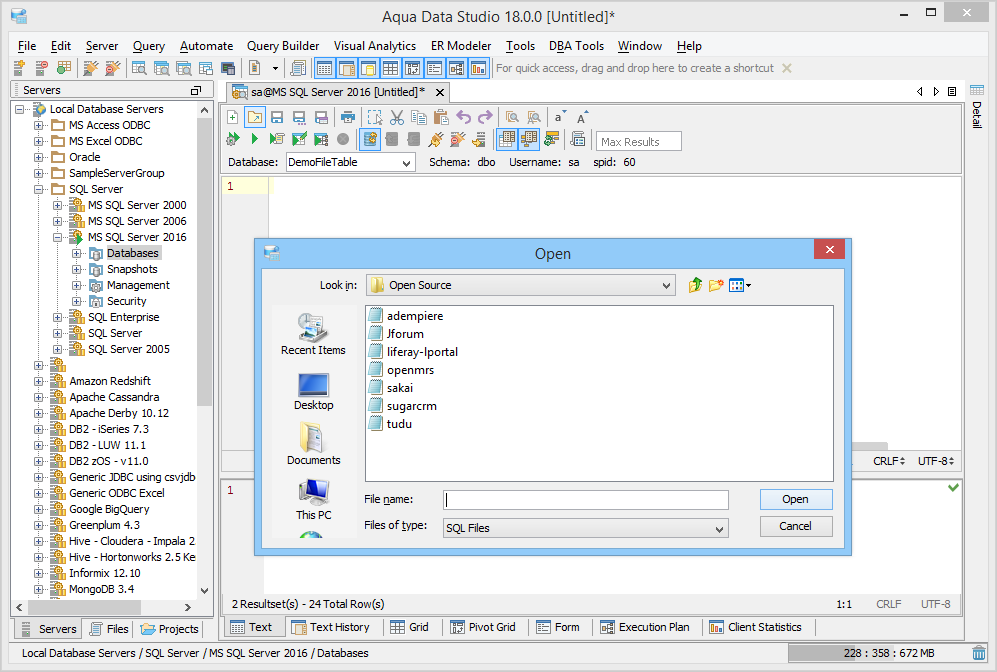
Task: Click the Max Results input field
Action: click(x=638, y=141)
